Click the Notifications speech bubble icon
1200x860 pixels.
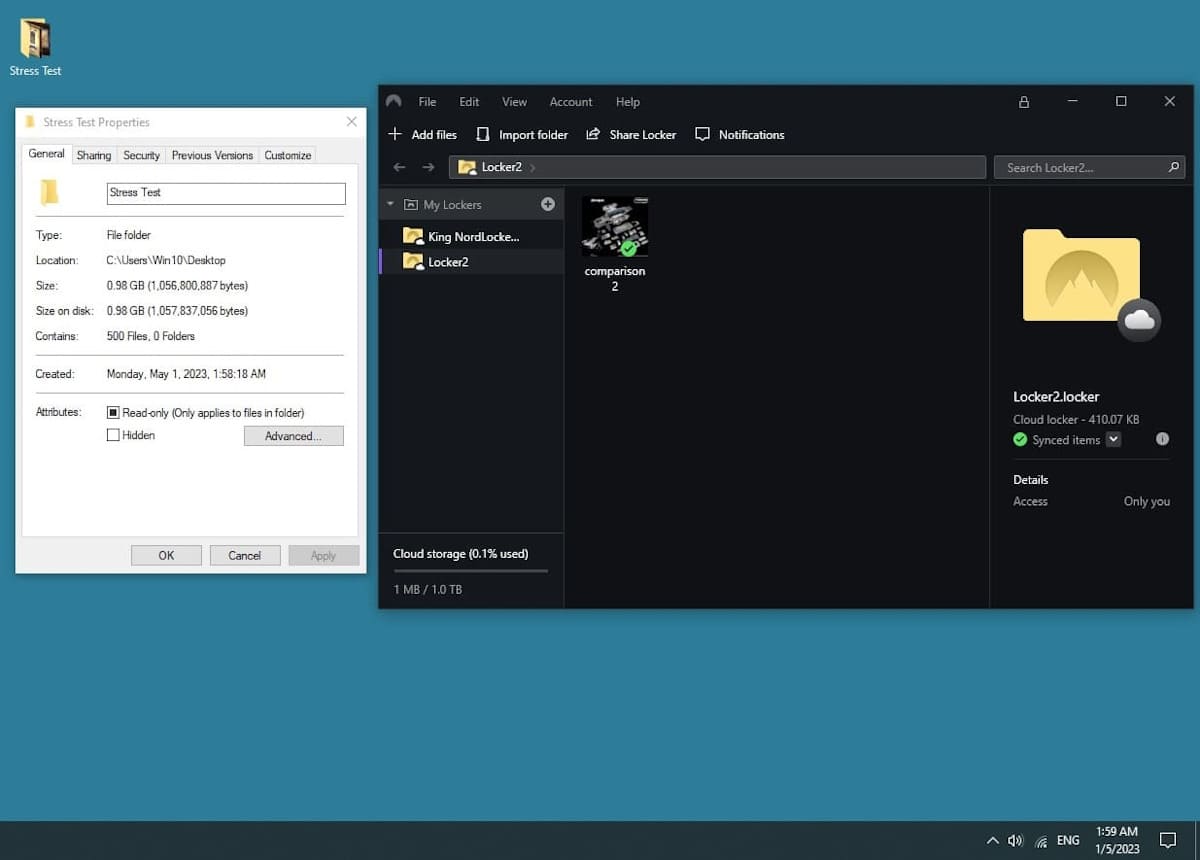[x=703, y=134]
